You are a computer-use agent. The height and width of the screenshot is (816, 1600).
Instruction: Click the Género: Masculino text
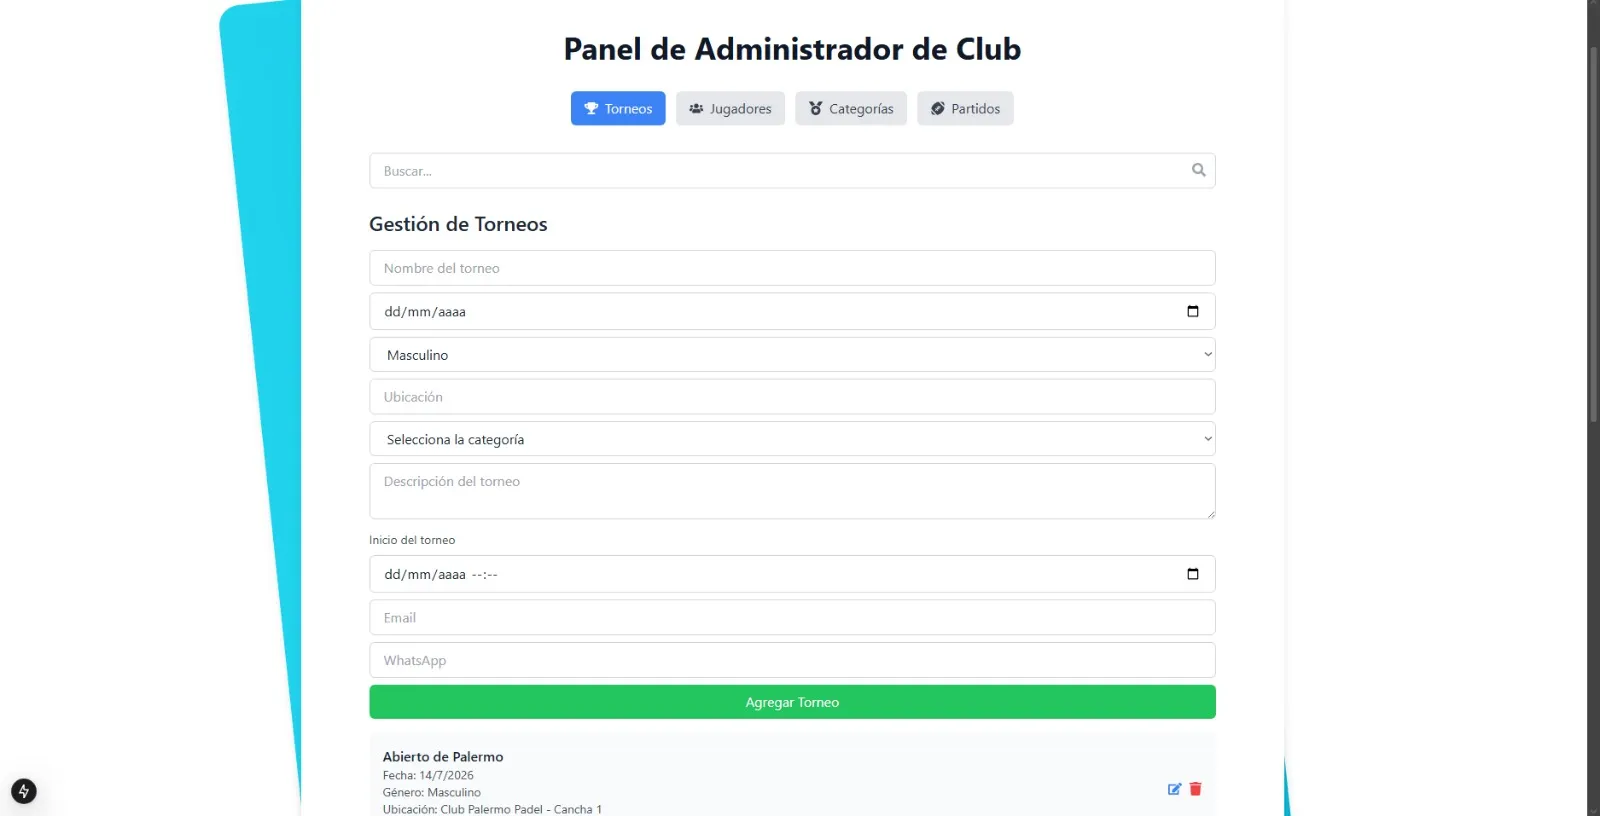pyautogui.click(x=432, y=792)
